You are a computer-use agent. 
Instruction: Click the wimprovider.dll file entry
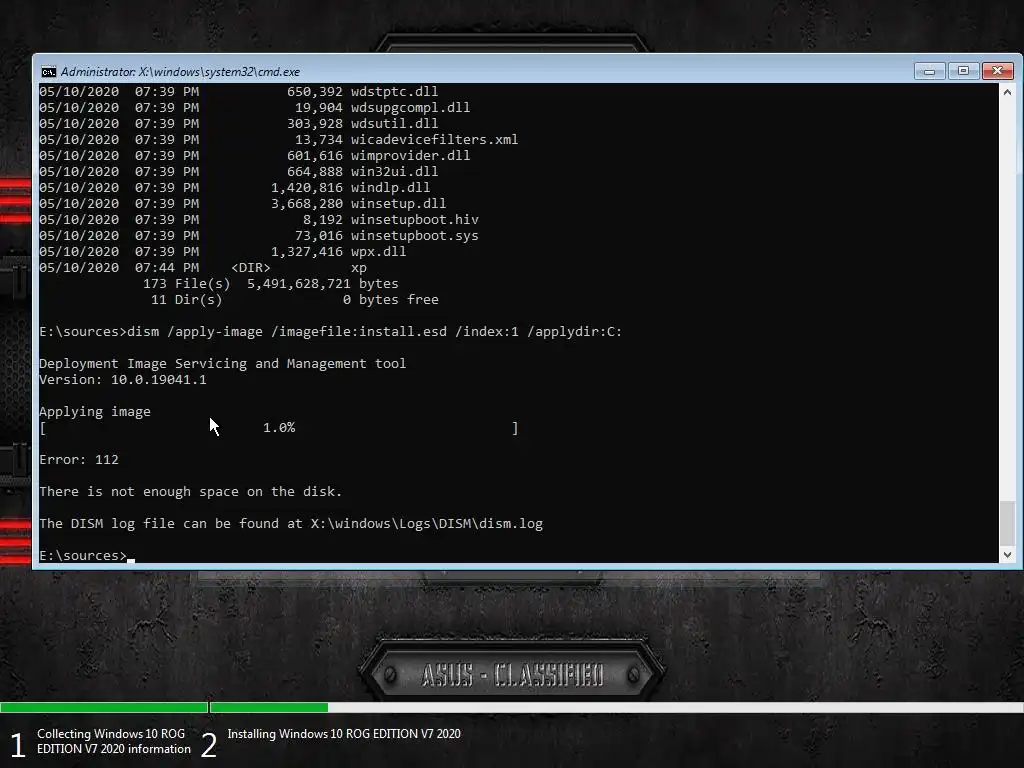pos(410,155)
